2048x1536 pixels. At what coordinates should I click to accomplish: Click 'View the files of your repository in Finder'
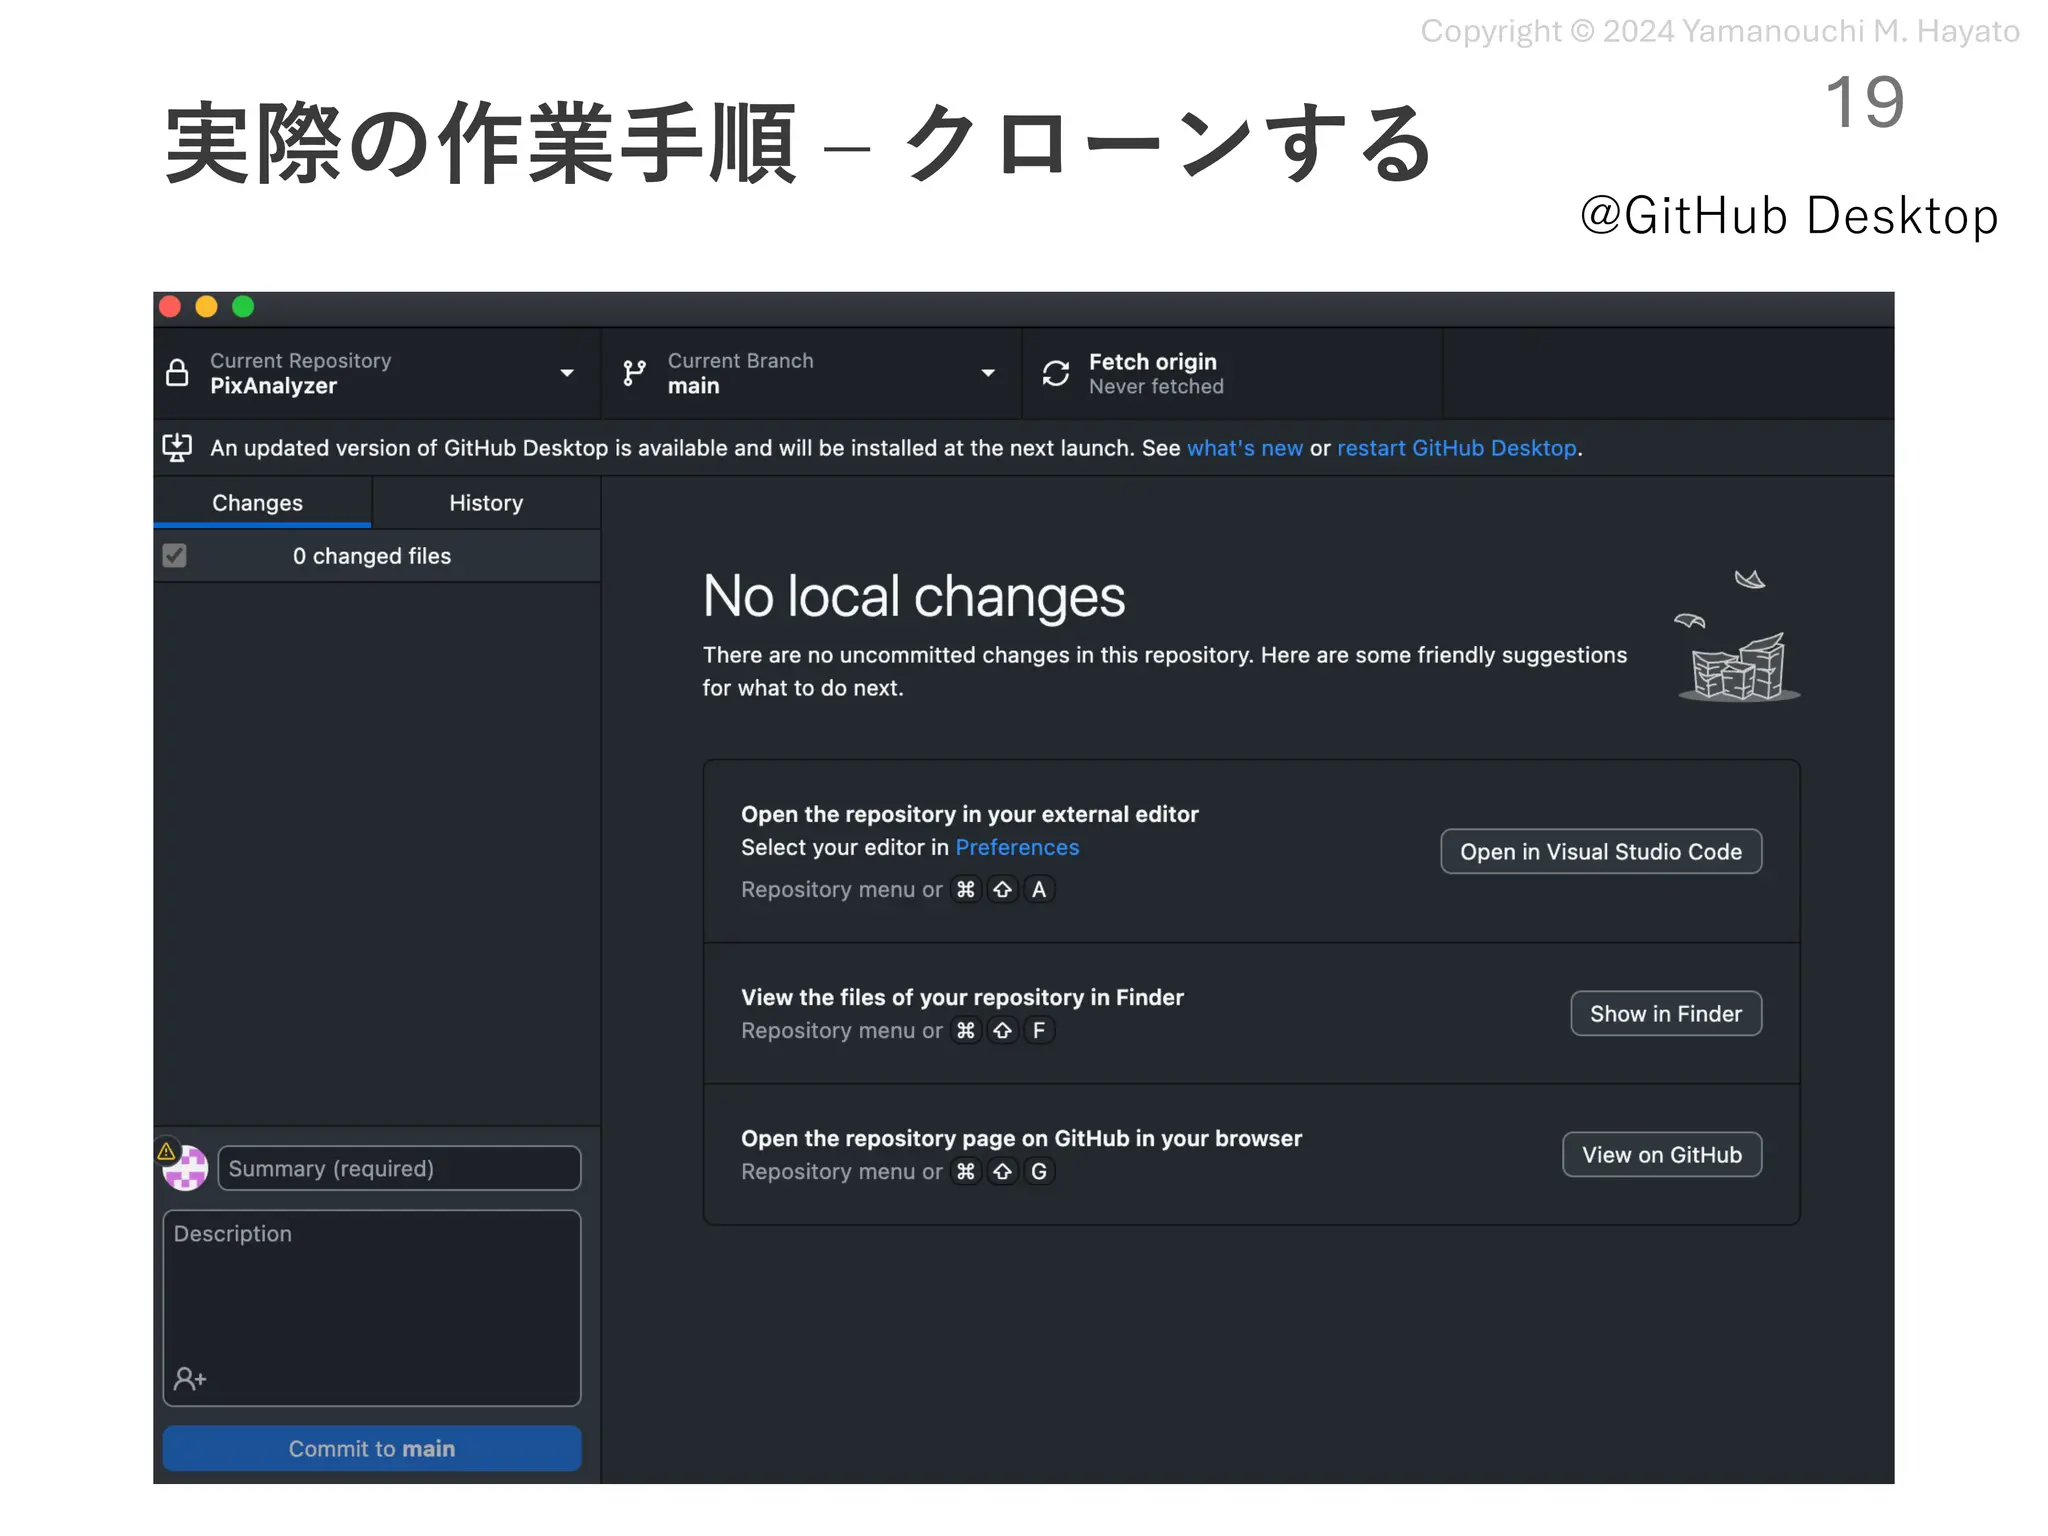coord(962,997)
